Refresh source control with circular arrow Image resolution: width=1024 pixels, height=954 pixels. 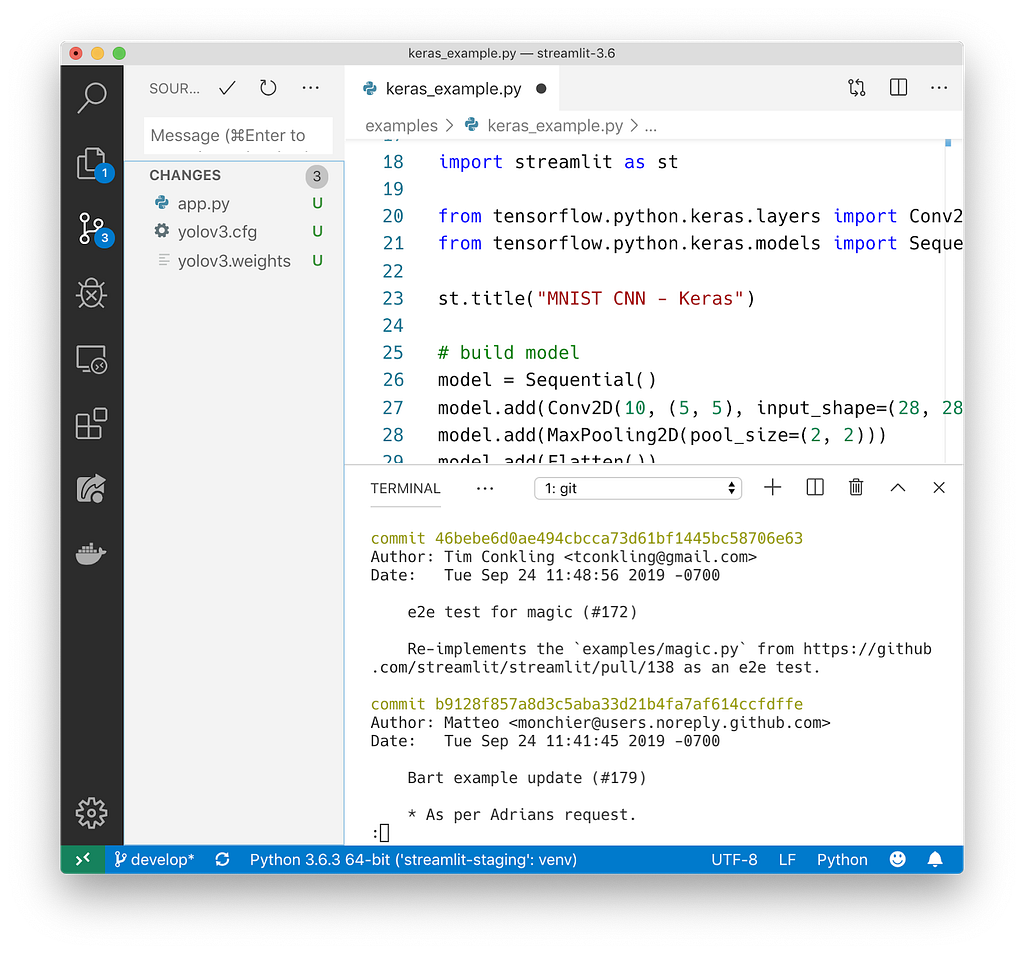point(268,87)
